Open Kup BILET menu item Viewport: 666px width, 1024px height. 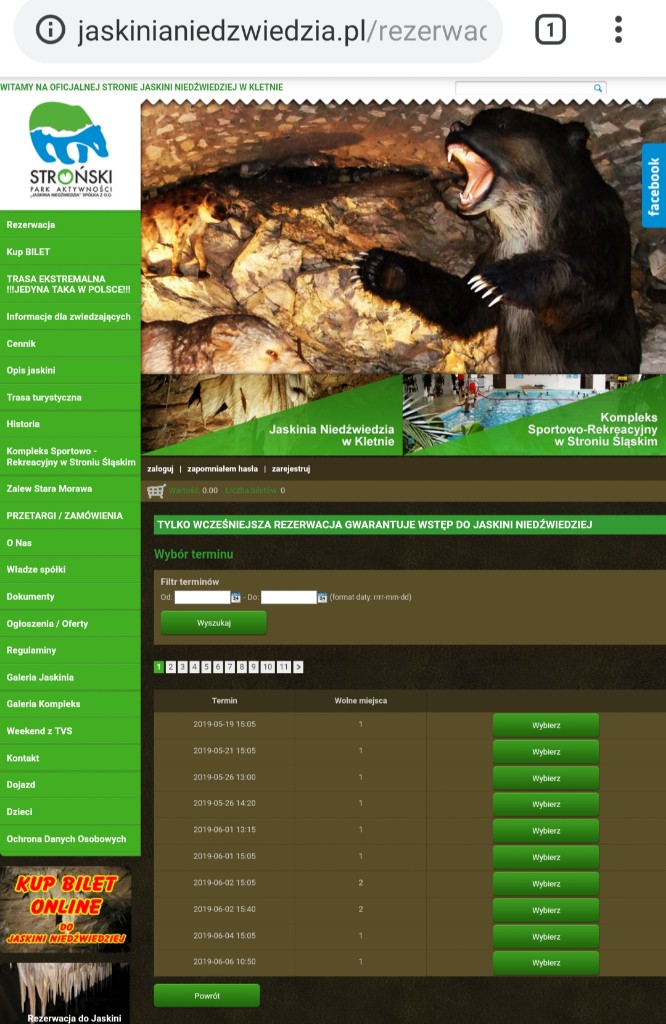[x=70, y=251]
